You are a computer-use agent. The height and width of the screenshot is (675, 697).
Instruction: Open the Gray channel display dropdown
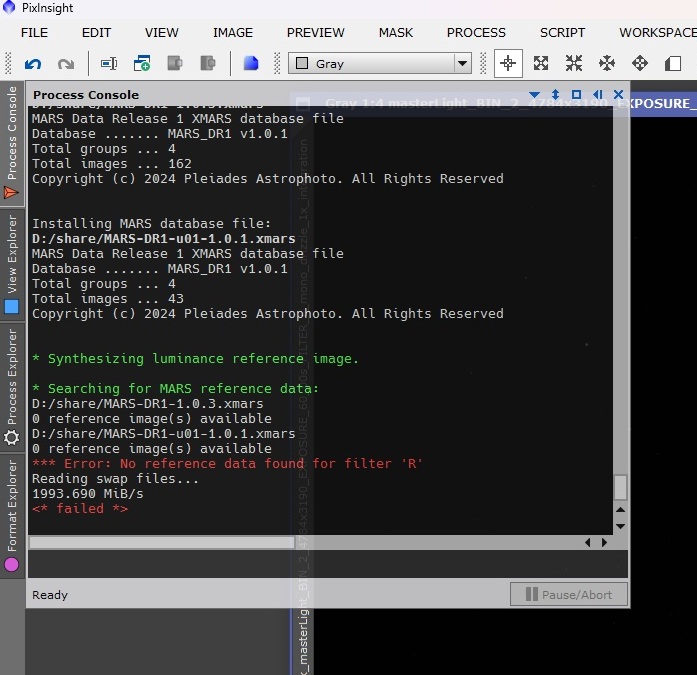pyautogui.click(x=380, y=64)
